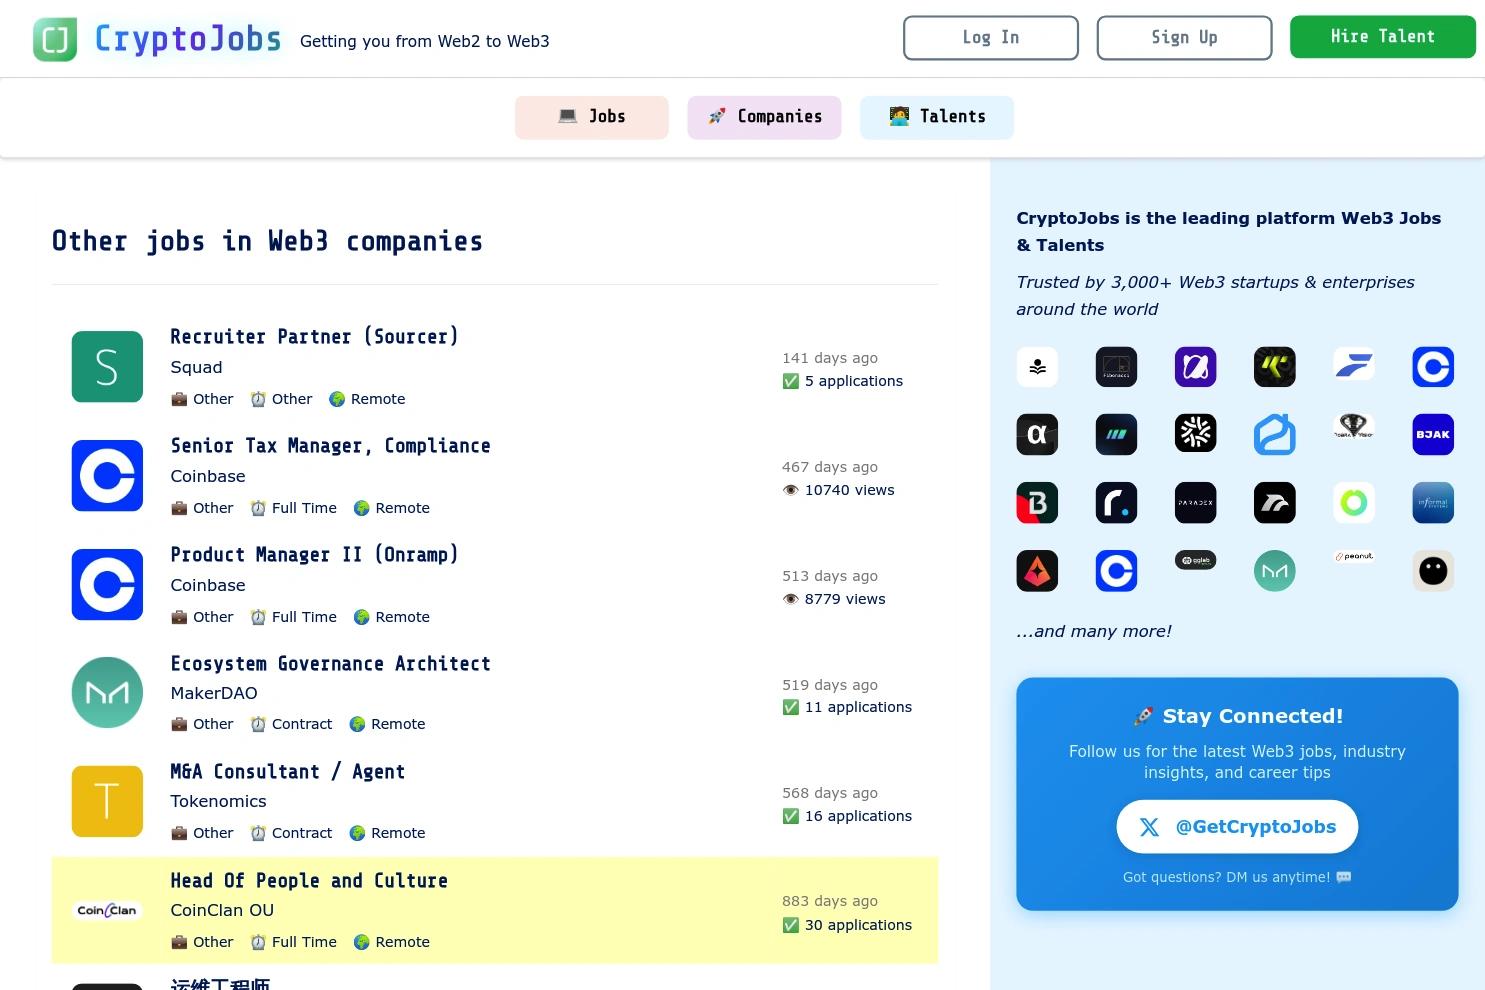Viewport: 1485px width, 990px height.
Task: Open Recruiter Partner (Sourcer) job listing
Action: (314, 337)
